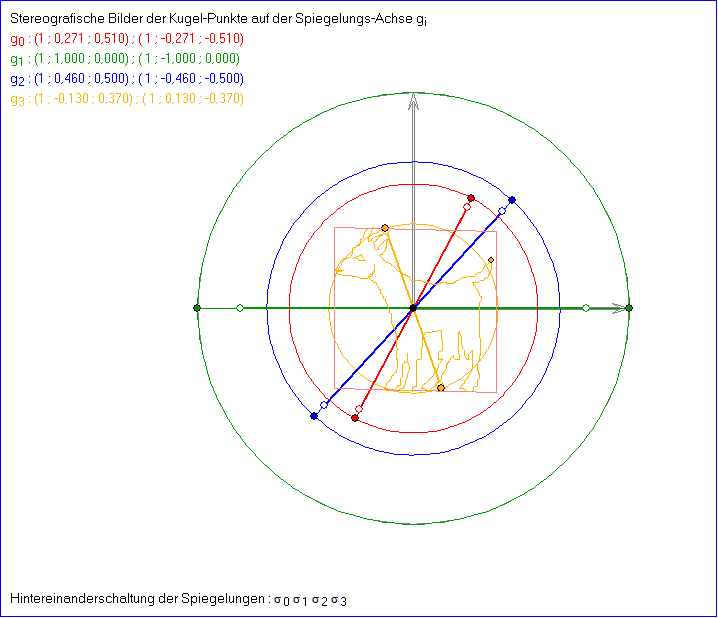Click the vertical axis arrowhead at the top
718x618 pixels.
pos(413,102)
